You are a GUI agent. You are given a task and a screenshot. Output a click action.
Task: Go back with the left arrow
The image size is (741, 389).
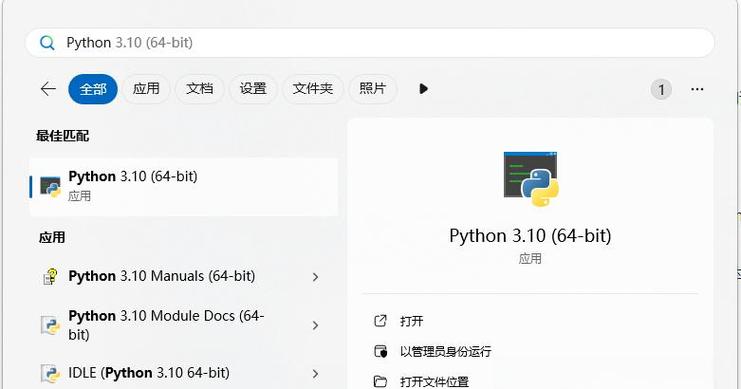point(48,89)
